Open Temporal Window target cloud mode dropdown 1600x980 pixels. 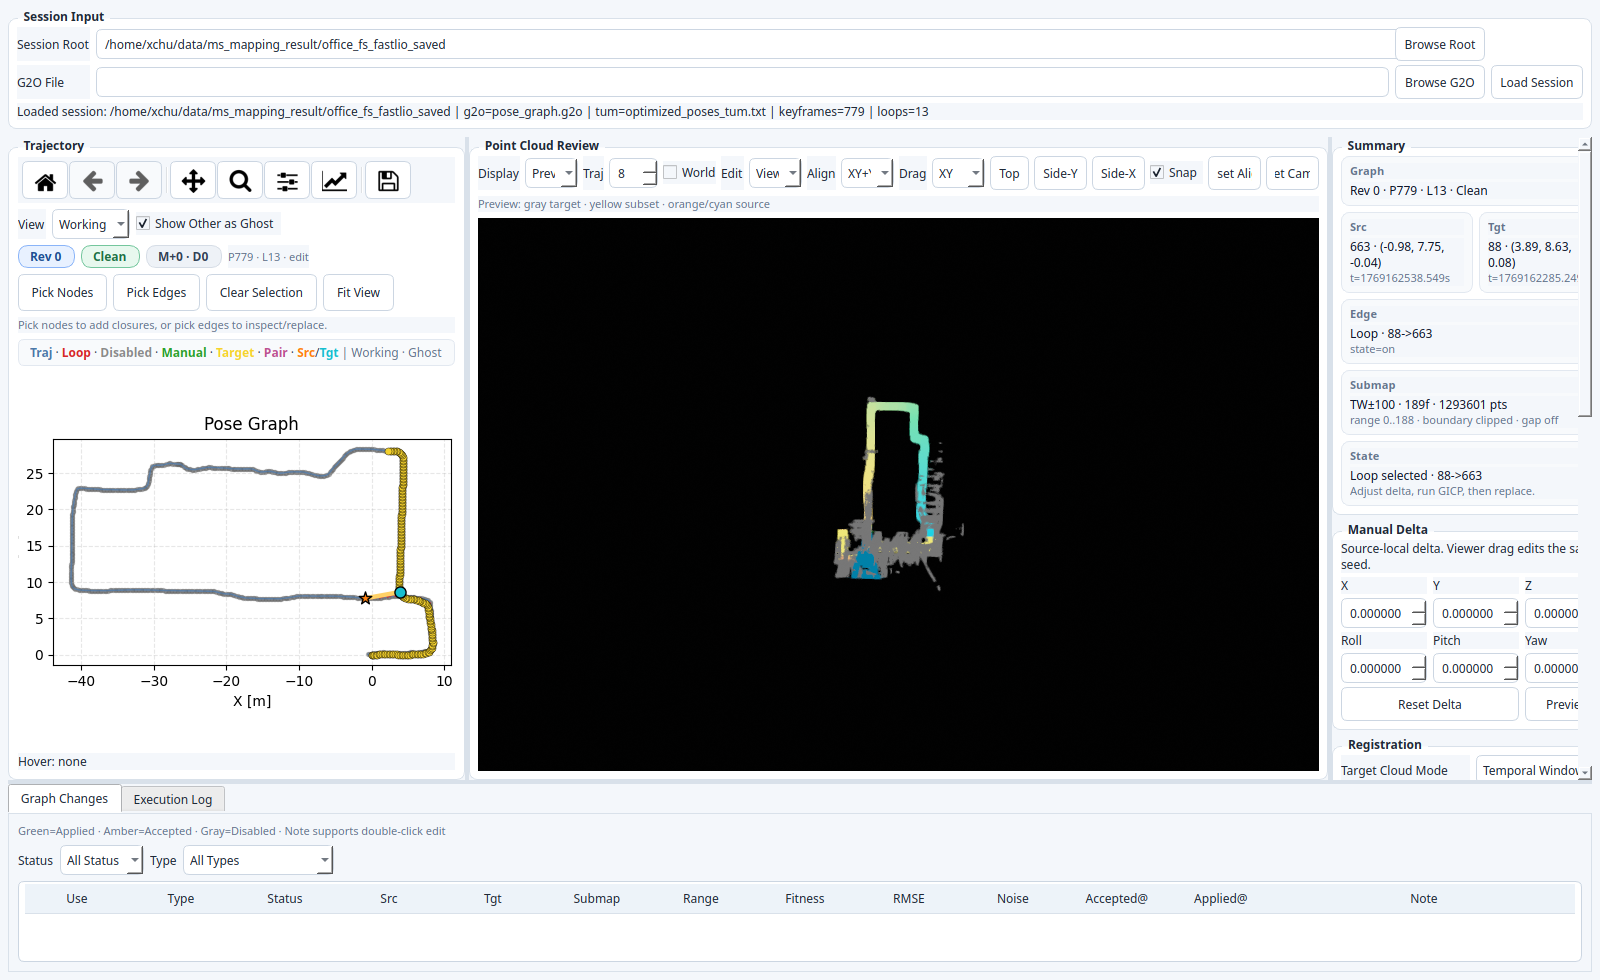tap(1527, 770)
